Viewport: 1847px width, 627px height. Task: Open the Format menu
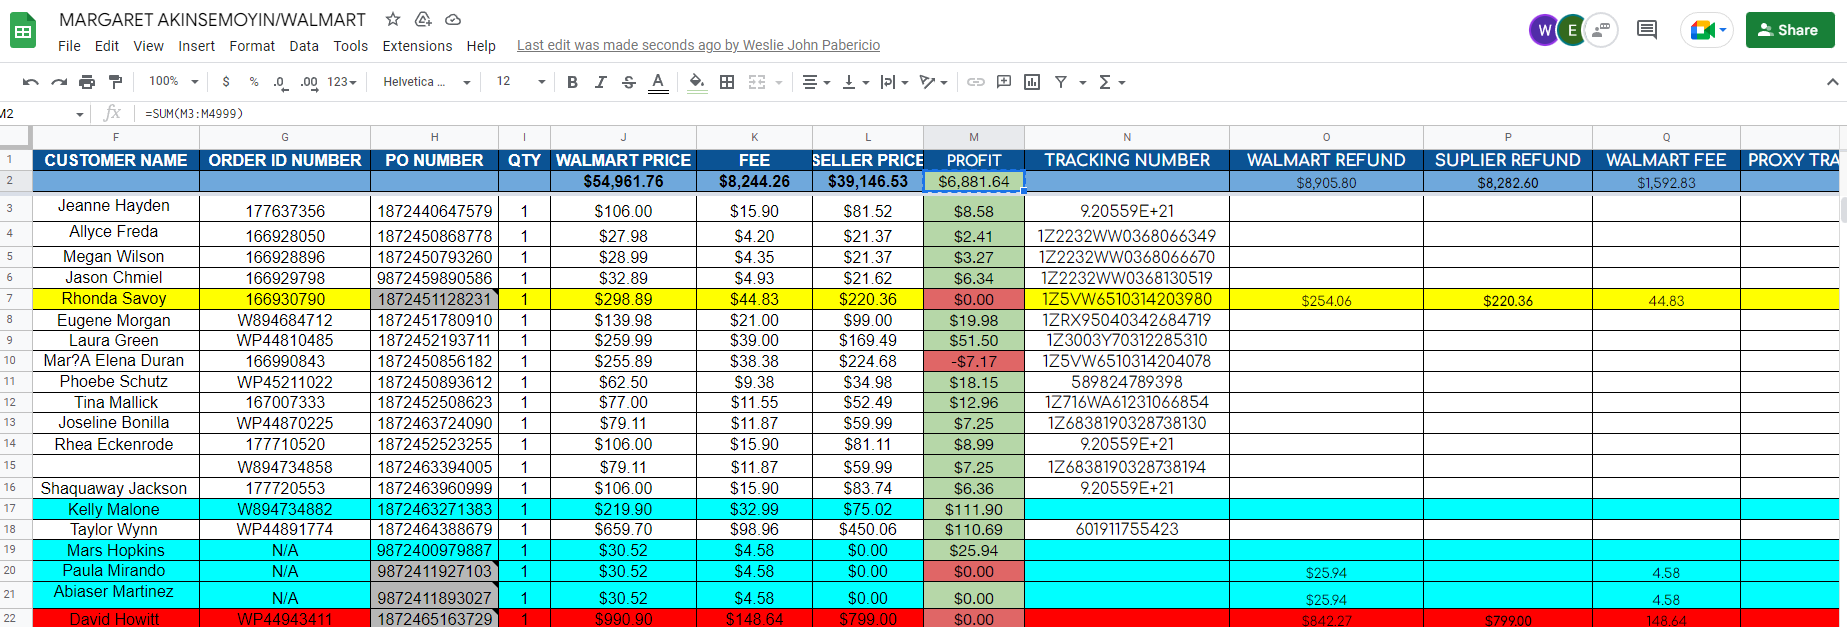252,46
